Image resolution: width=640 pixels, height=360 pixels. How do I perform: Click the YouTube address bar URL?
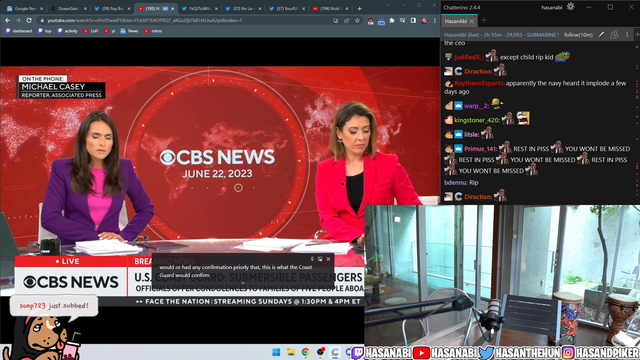click(x=144, y=20)
